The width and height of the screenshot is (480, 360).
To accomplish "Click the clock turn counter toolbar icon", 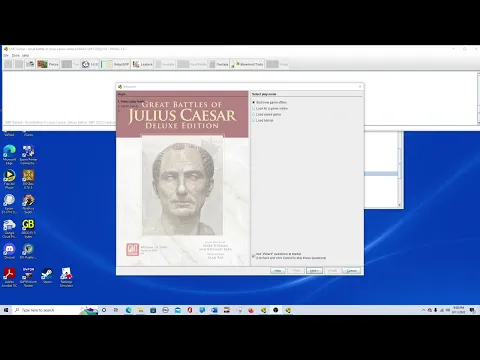I will (x=90, y=64).
